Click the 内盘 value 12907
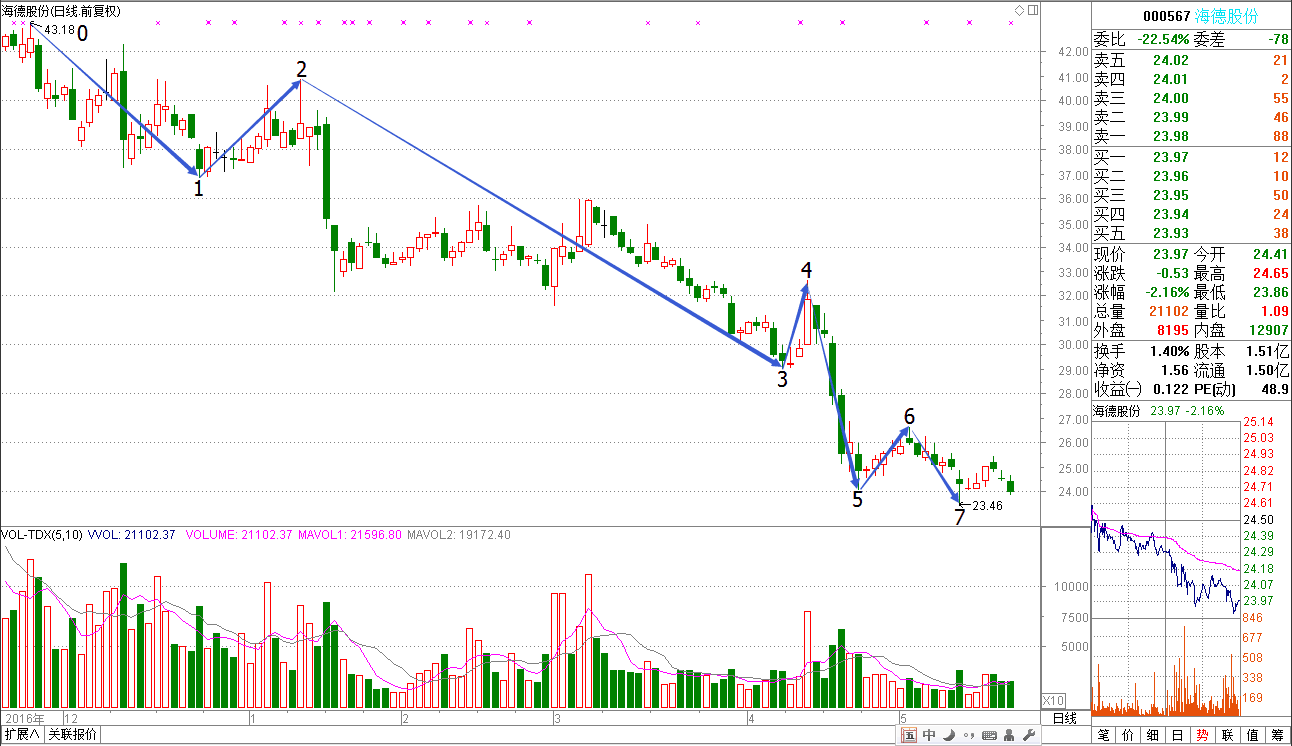 tap(1267, 332)
